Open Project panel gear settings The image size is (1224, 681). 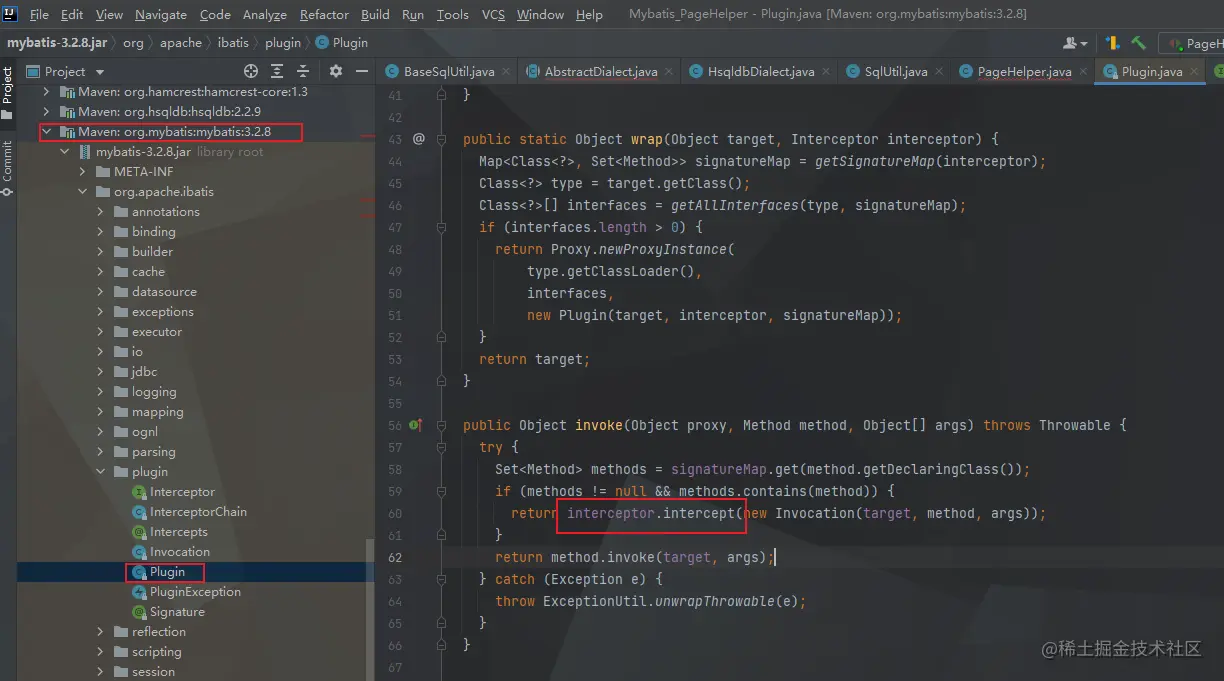click(x=336, y=71)
